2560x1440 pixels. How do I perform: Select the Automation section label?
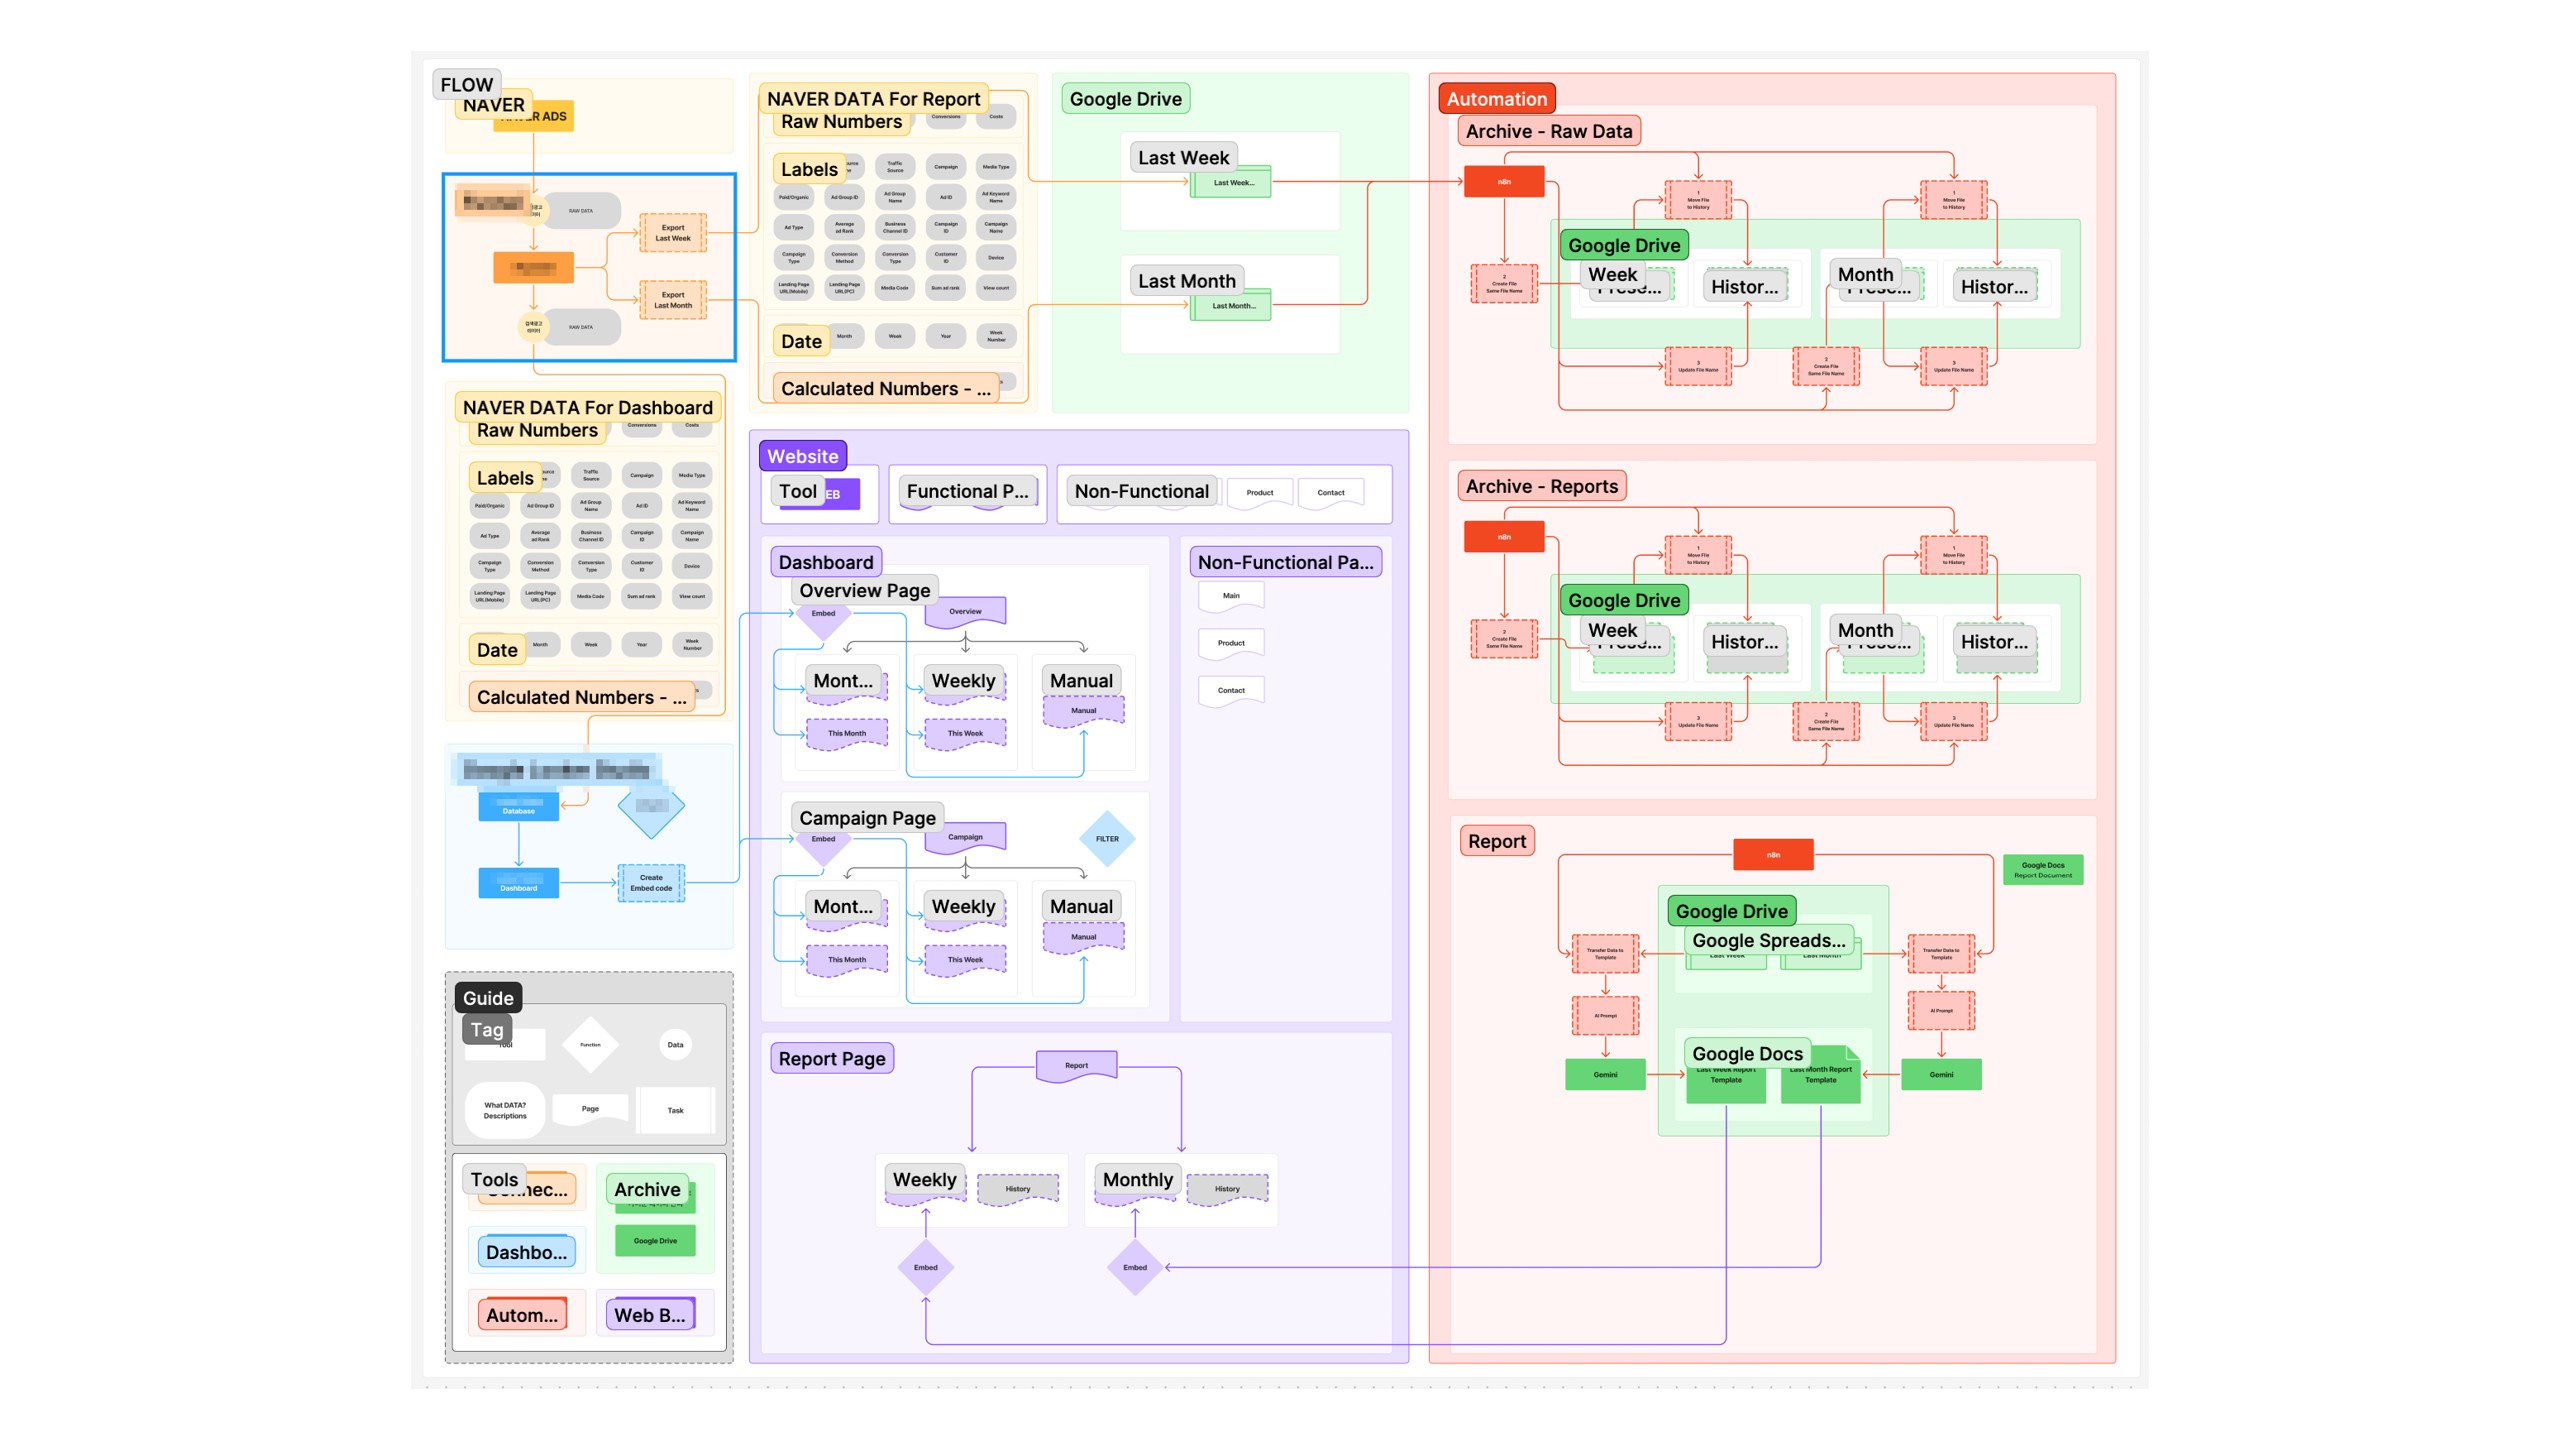tap(1496, 99)
